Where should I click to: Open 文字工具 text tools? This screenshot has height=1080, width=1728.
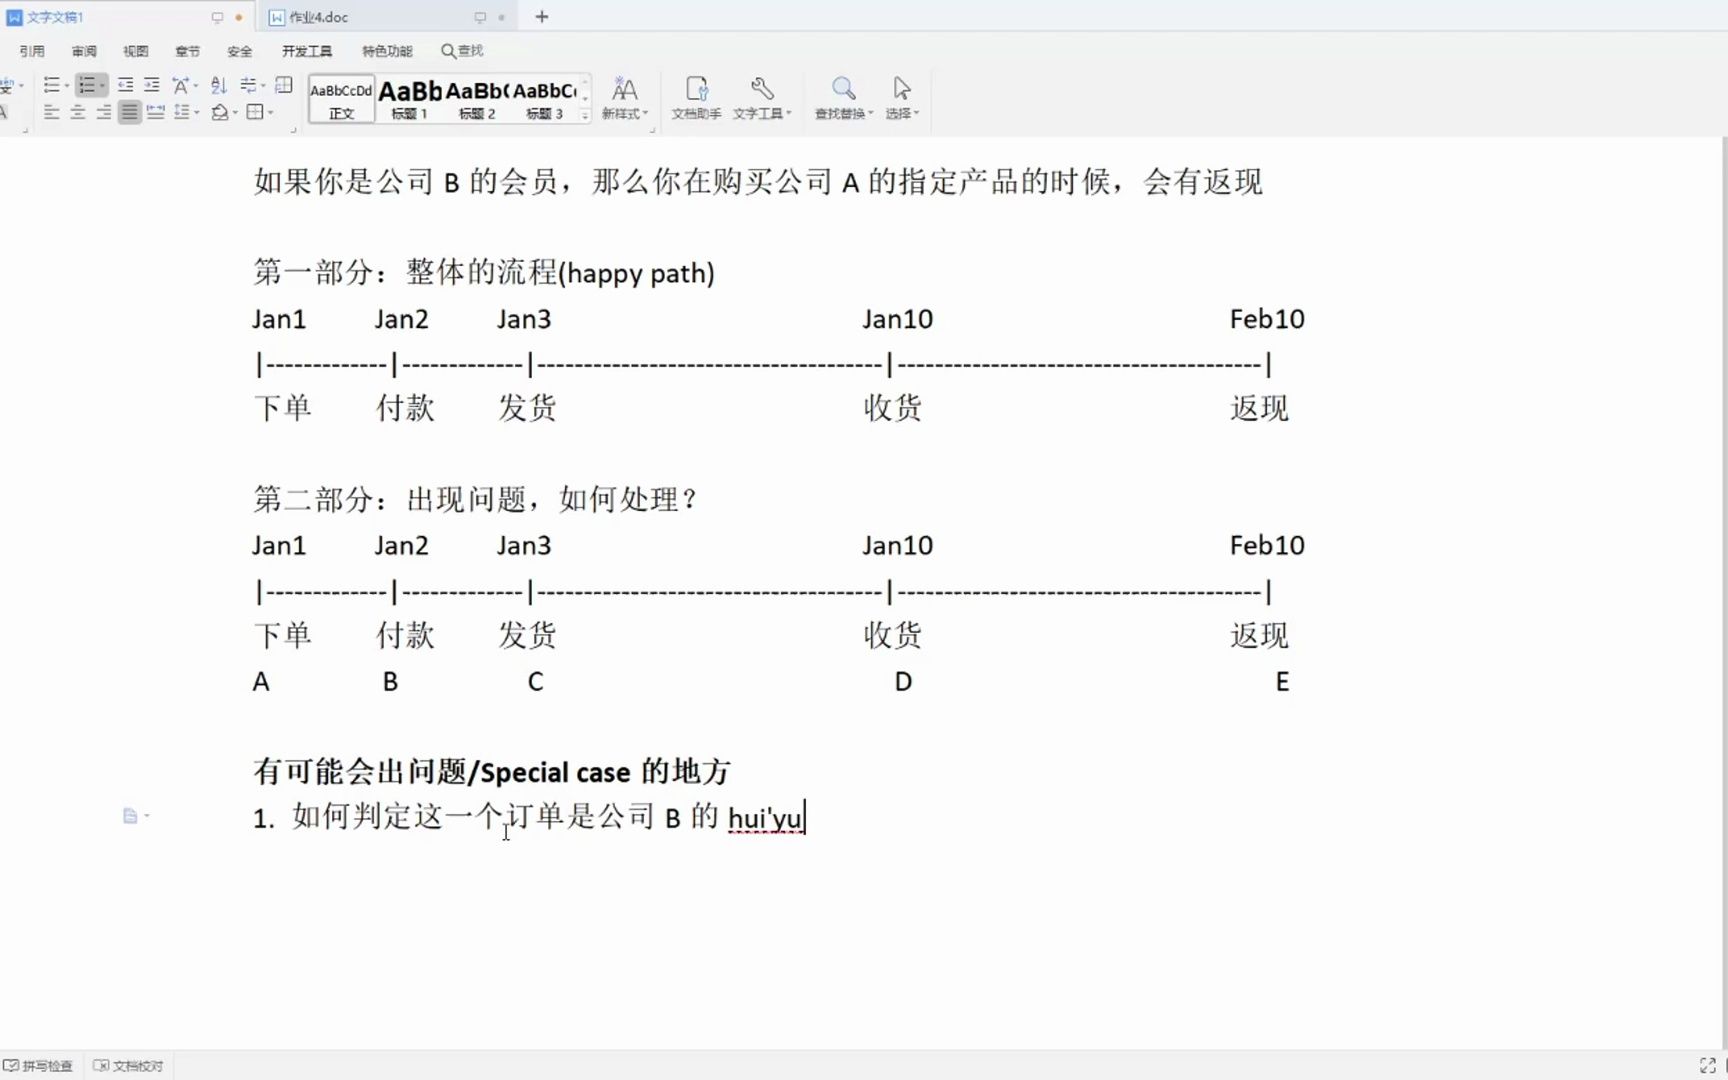tap(762, 99)
